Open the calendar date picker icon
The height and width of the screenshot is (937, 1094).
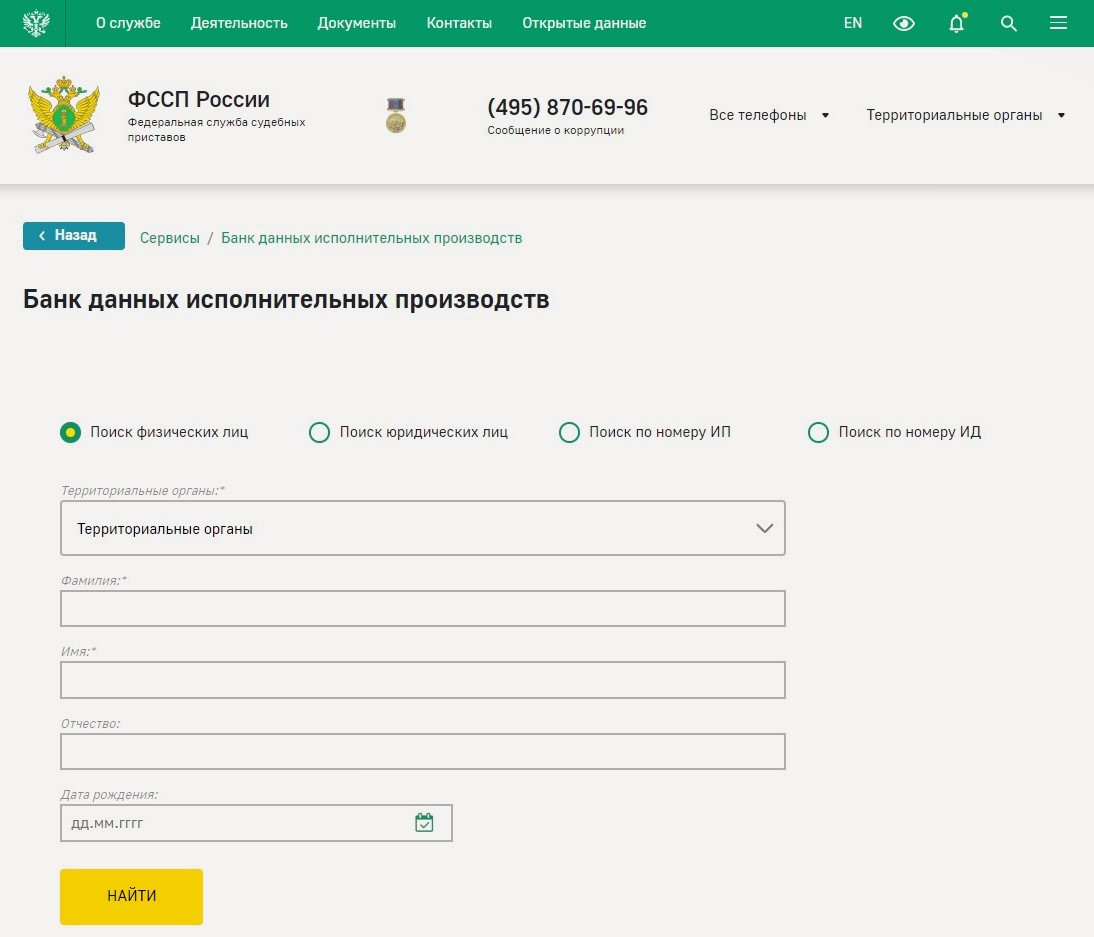424,823
